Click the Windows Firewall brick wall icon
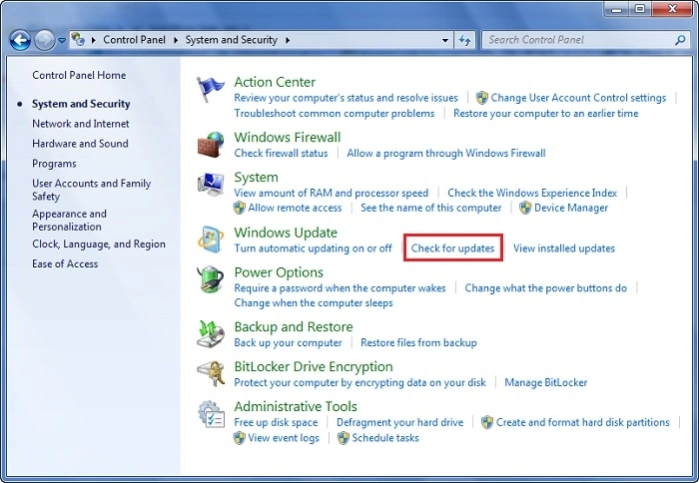 click(x=210, y=145)
